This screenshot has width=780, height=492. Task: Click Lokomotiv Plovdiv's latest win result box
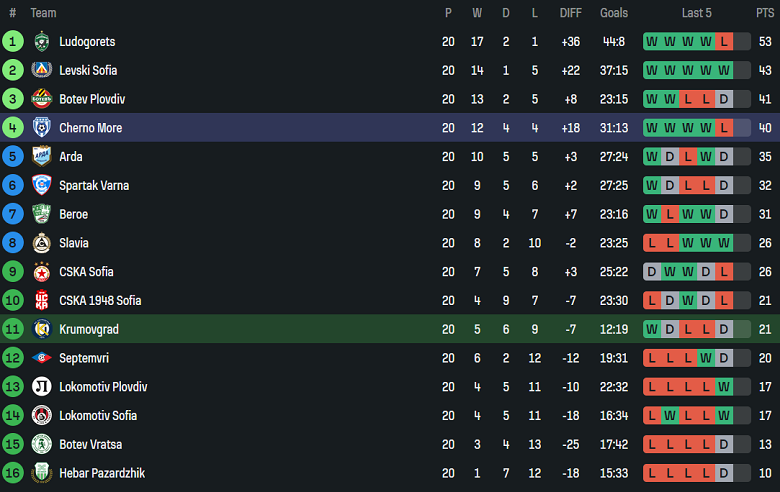[724, 387]
